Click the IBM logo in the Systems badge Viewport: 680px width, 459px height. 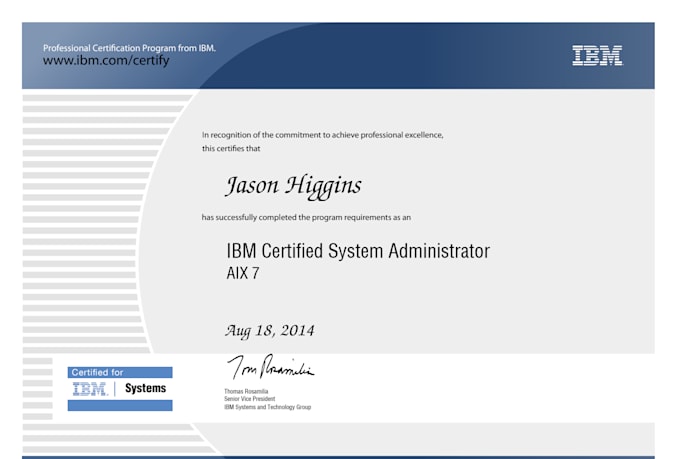pos(90,389)
